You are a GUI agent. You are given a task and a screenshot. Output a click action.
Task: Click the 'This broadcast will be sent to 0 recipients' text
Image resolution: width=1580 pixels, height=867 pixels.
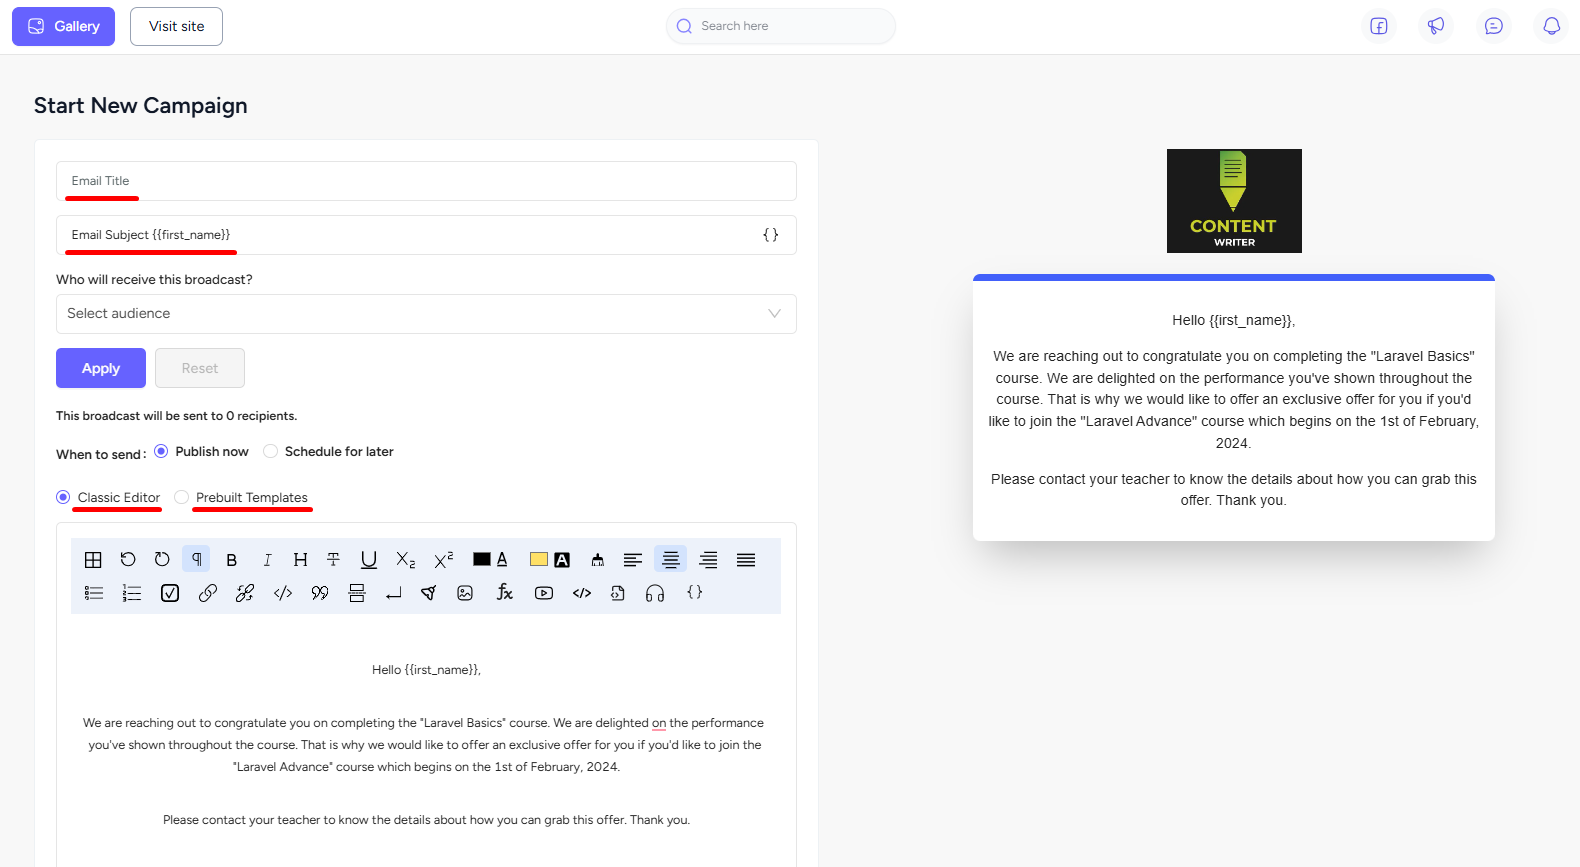click(x=177, y=416)
